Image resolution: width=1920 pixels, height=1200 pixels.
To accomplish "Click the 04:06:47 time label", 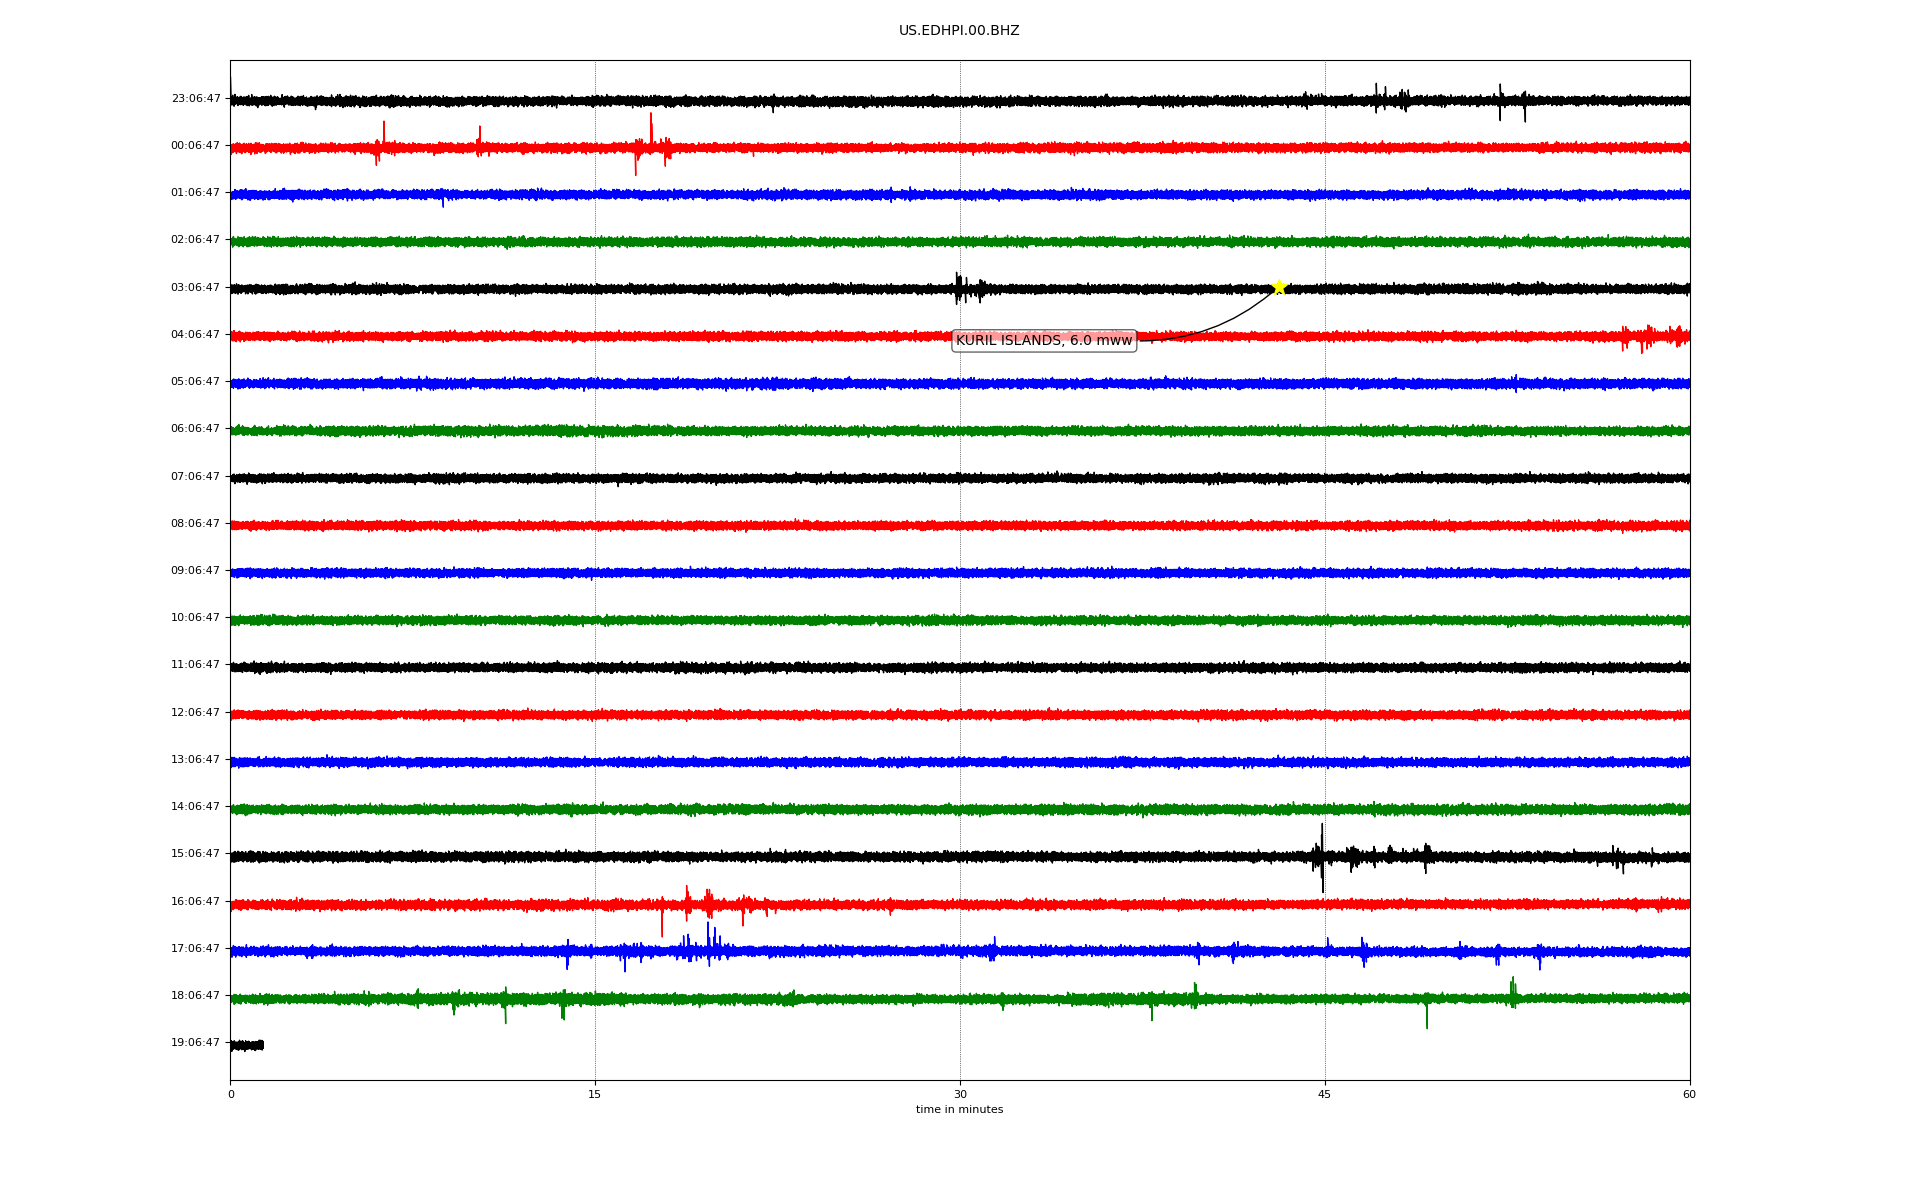I will tap(196, 335).
